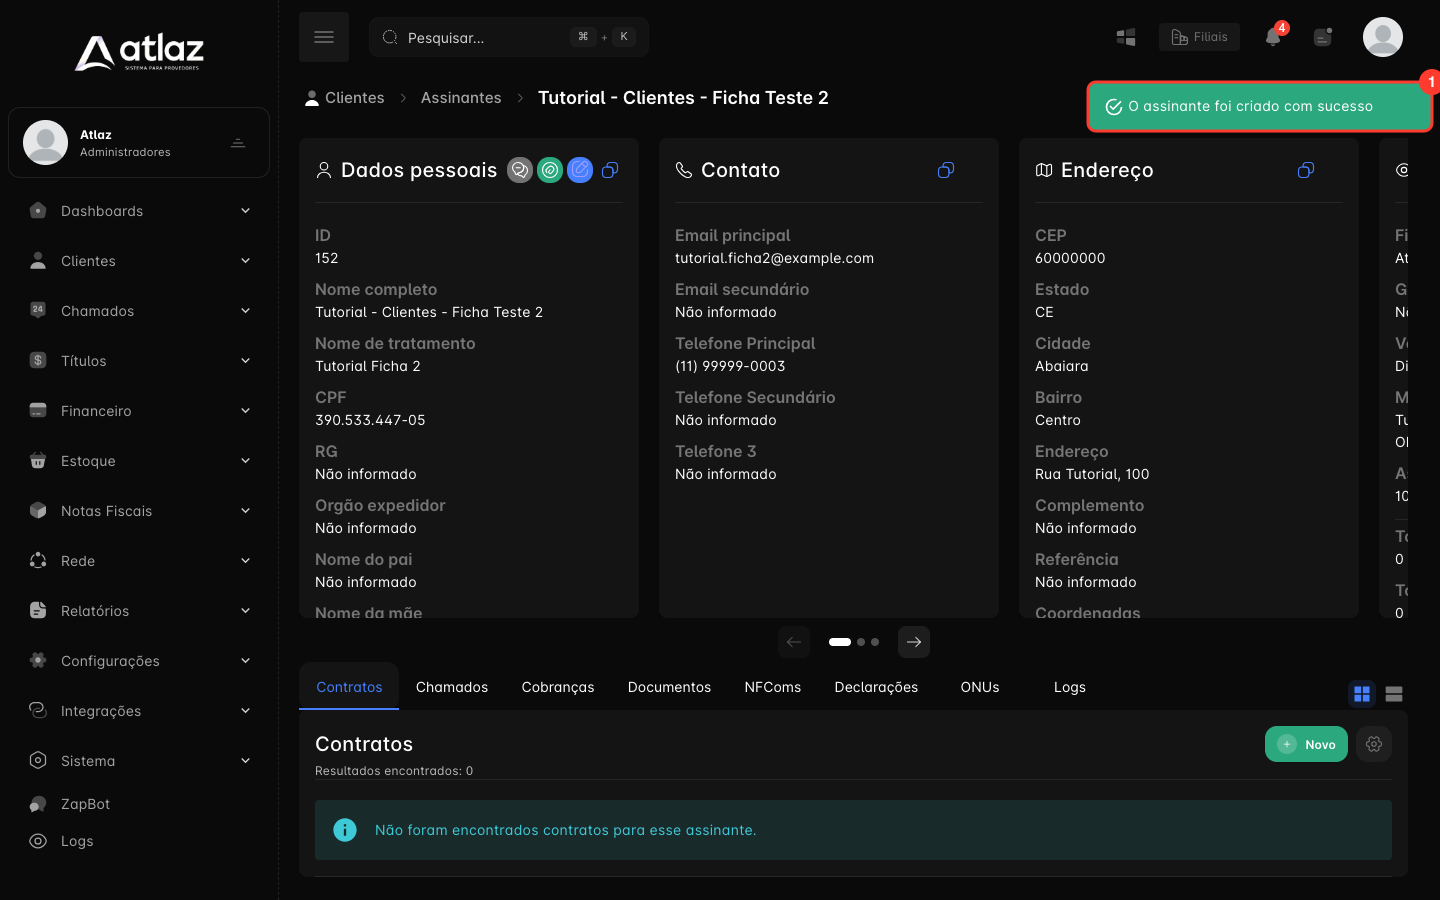1440x900 pixels.
Task: Click the four-pane grid icon left of Filiais
Action: coord(1126,37)
